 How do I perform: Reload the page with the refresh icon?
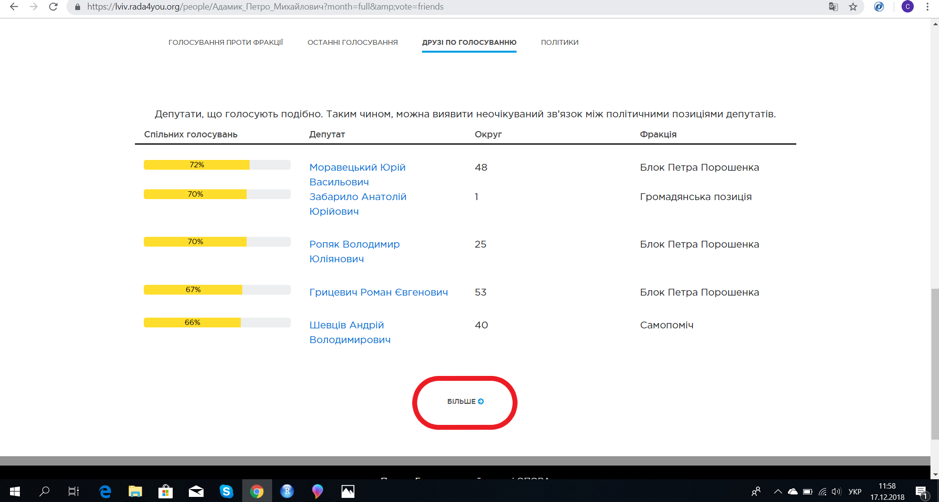tap(53, 7)
